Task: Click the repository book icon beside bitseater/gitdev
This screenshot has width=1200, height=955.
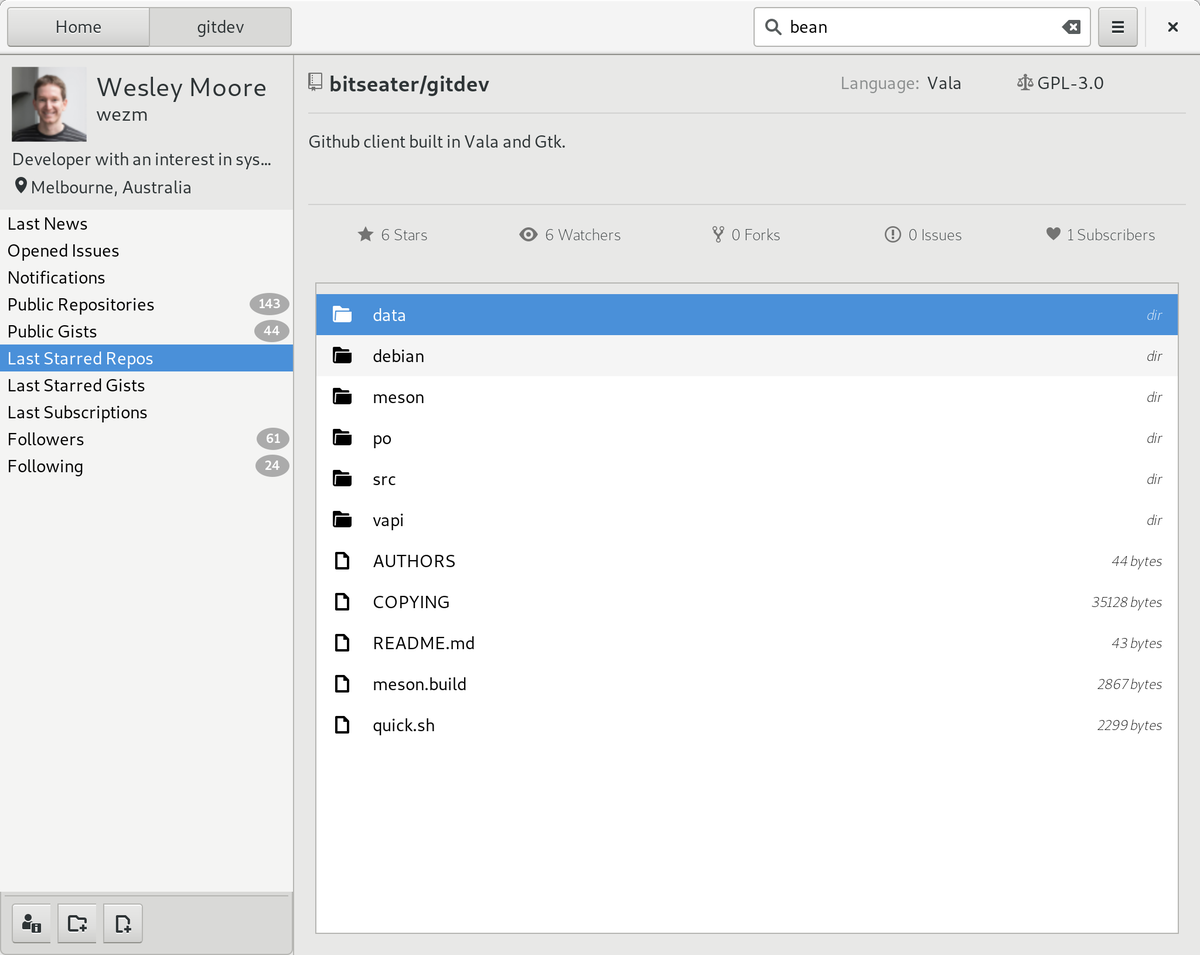Action: pyautogui.click(x=316, y=83)
